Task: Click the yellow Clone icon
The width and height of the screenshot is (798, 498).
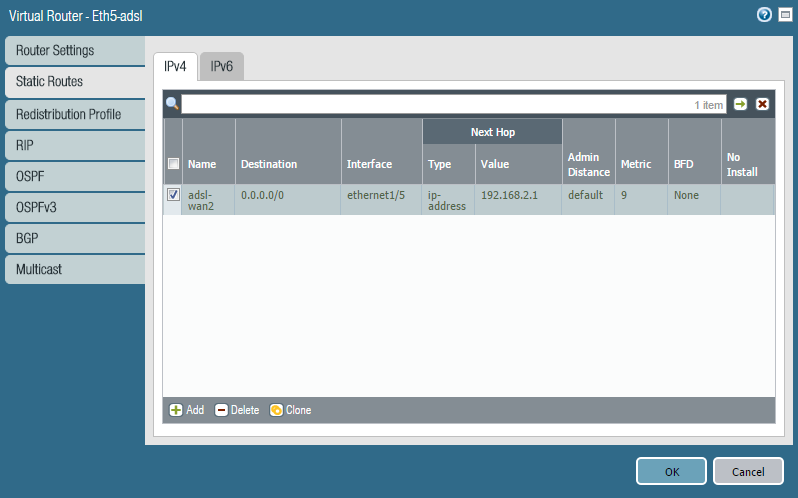Action: point(276,410)
